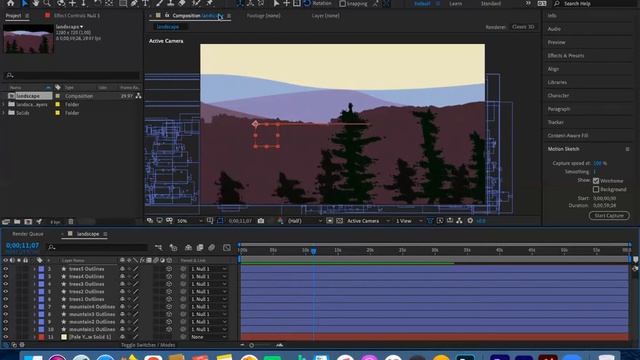Switch to Footage (none) tab
The height and width of the screenshot is (360, 640).
(263, 16)
